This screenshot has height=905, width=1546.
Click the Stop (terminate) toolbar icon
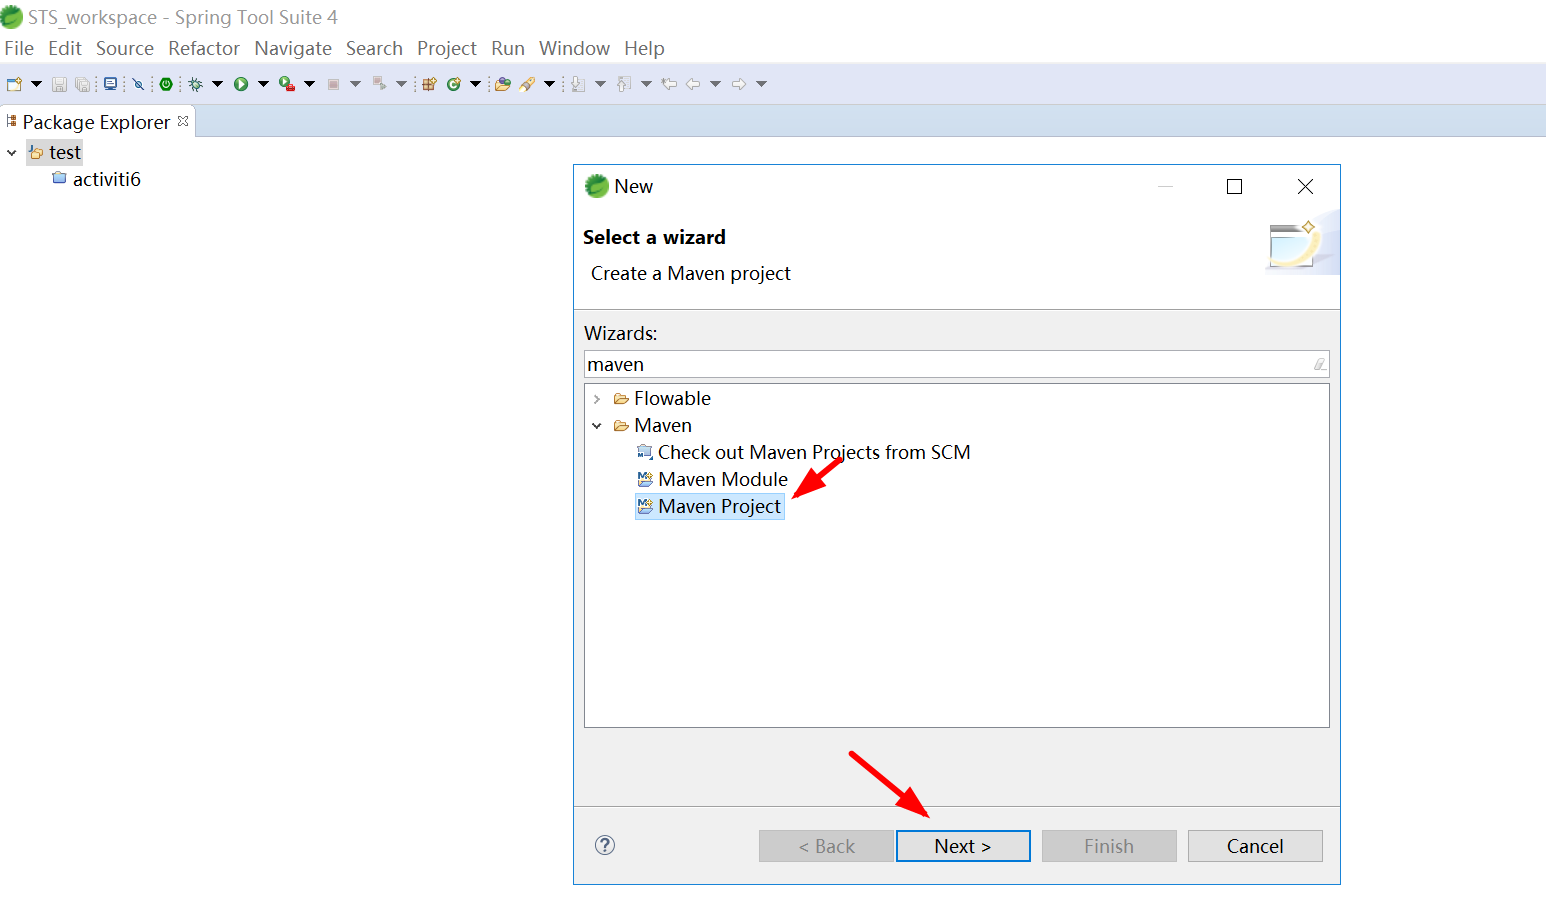333,84
